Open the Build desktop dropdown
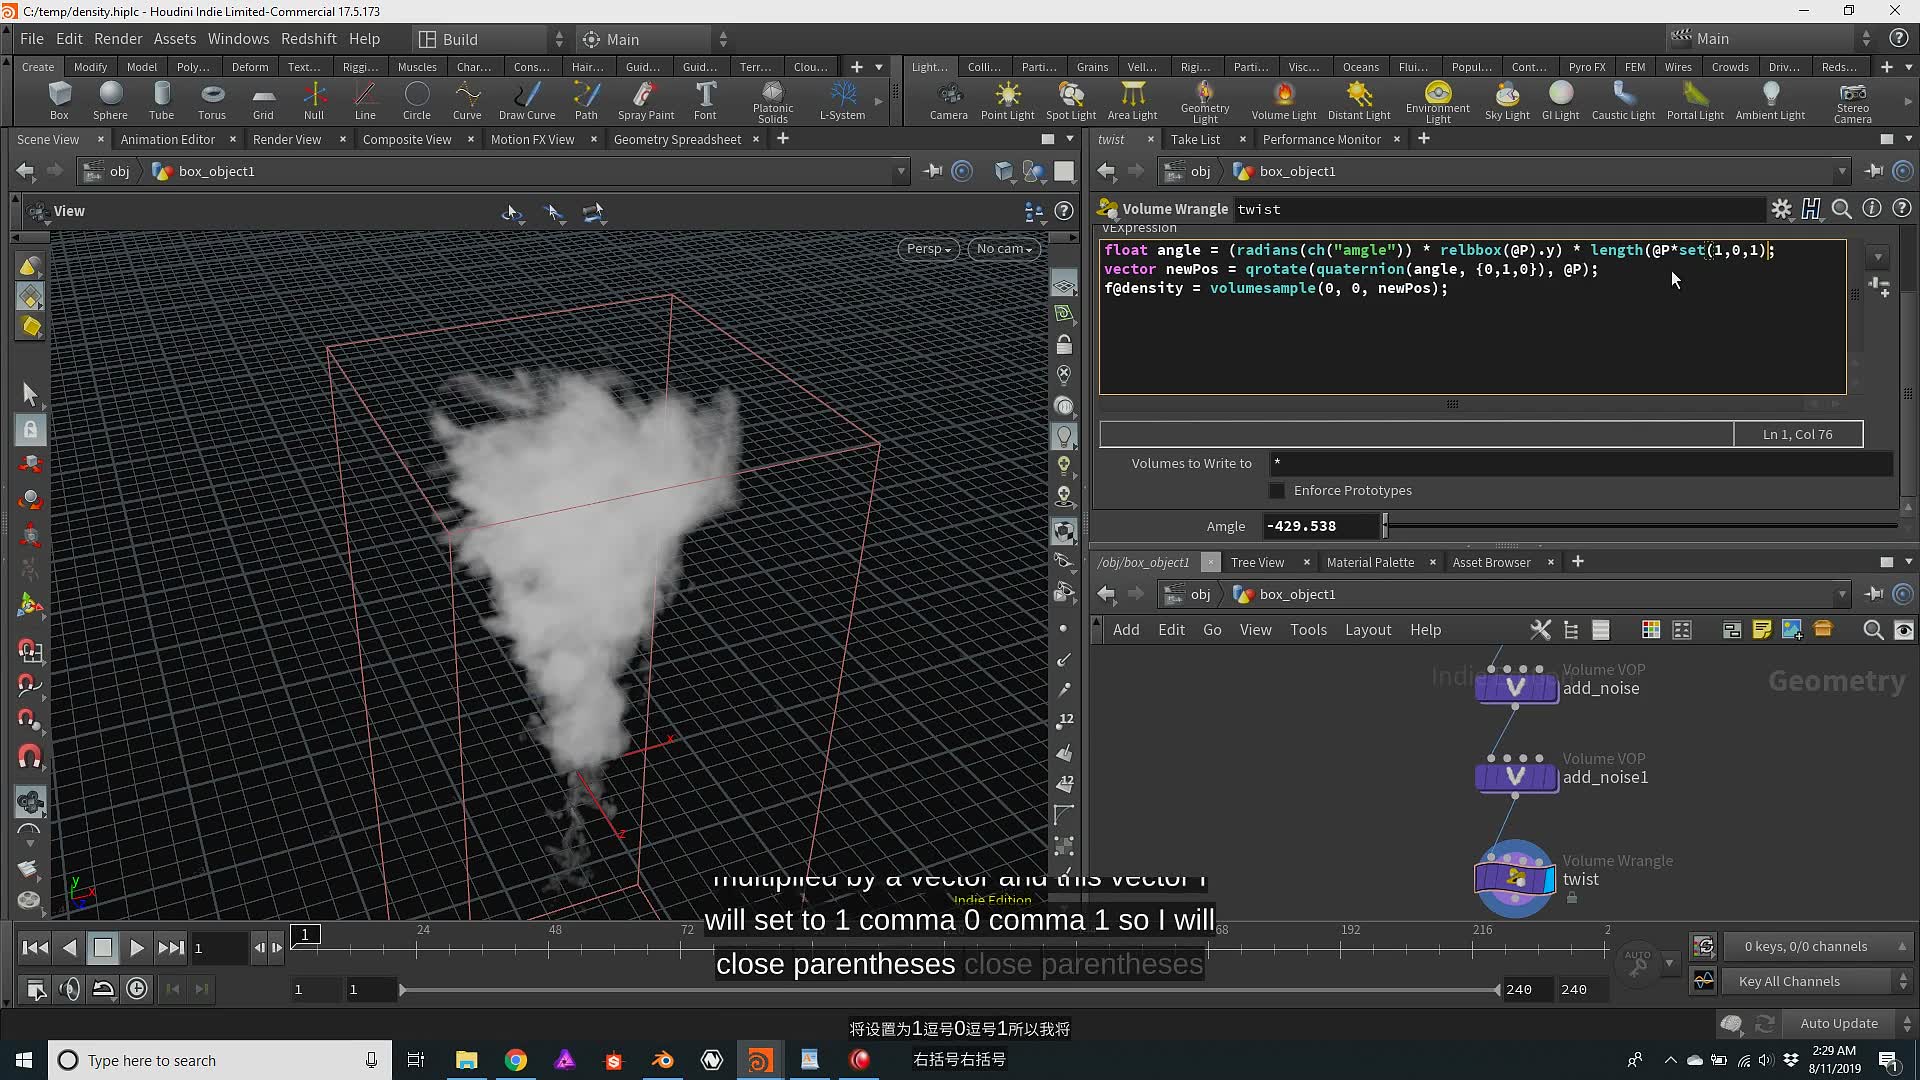Screen dimensions: 1920x1080 [x=491, y=39]
